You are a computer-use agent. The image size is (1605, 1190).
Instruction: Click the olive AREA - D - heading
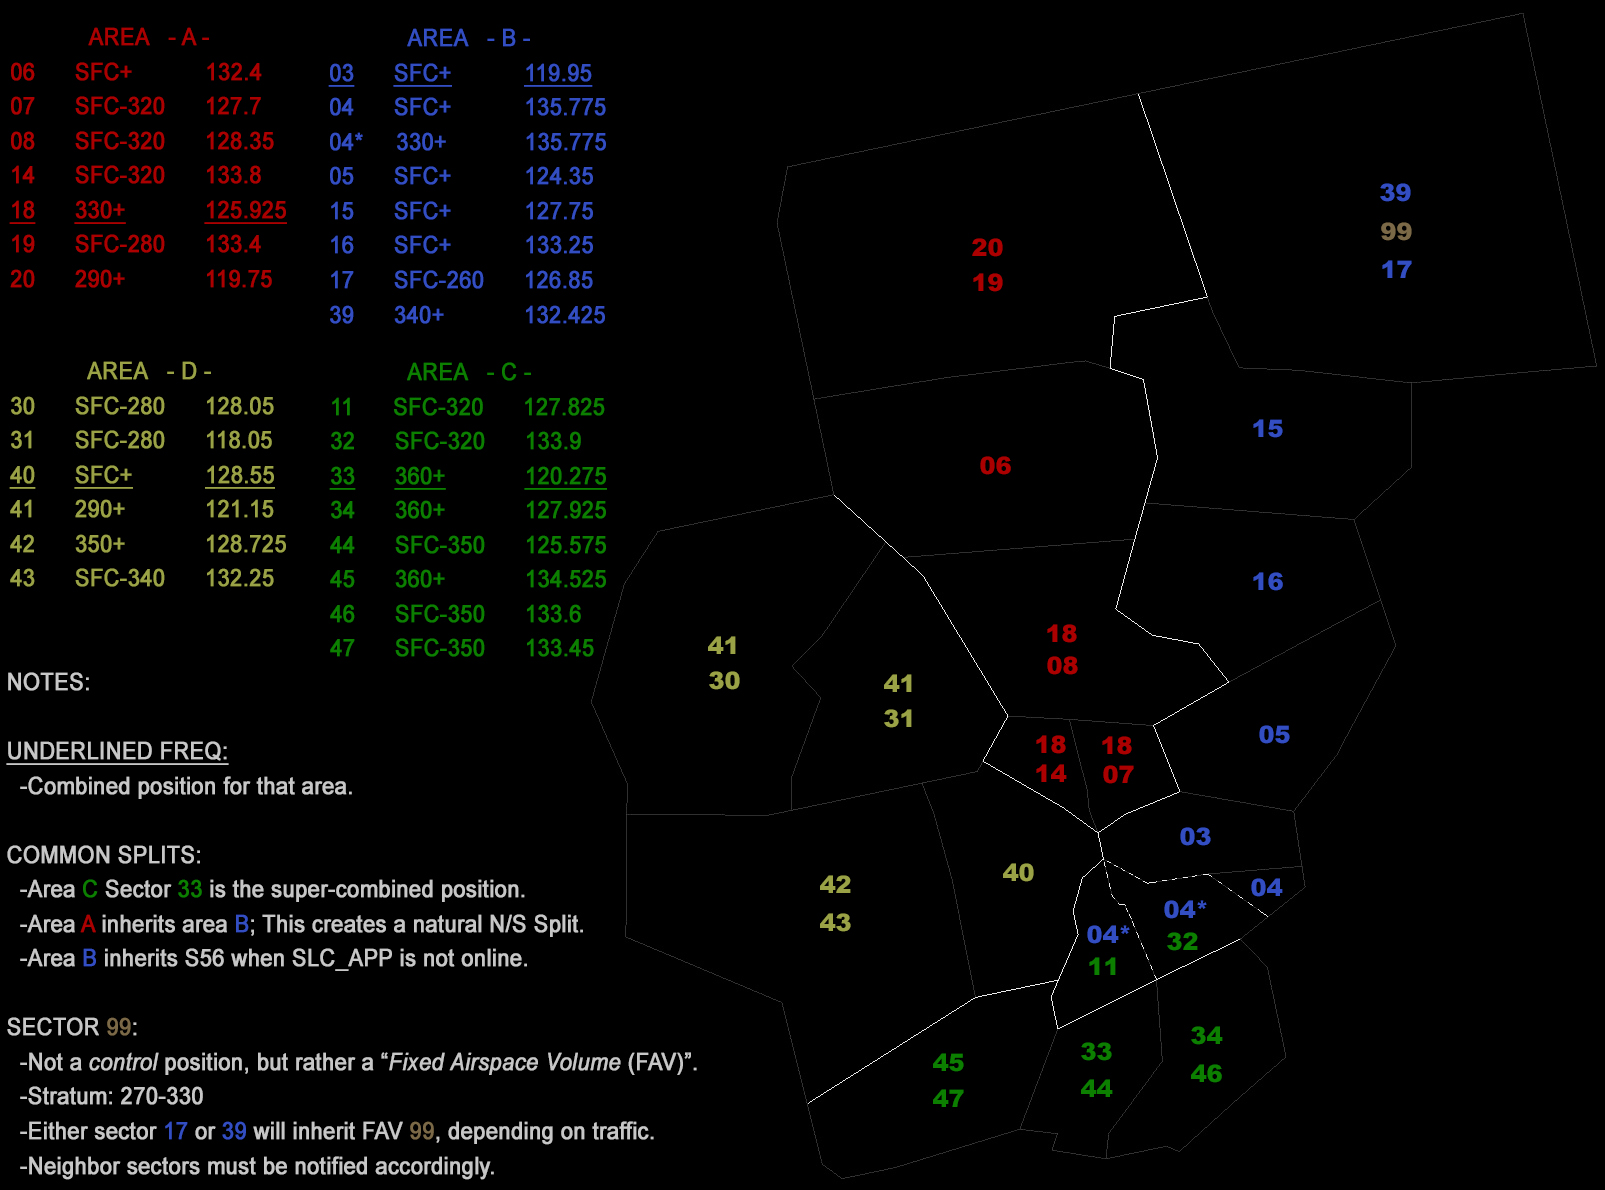click(148, 372)
